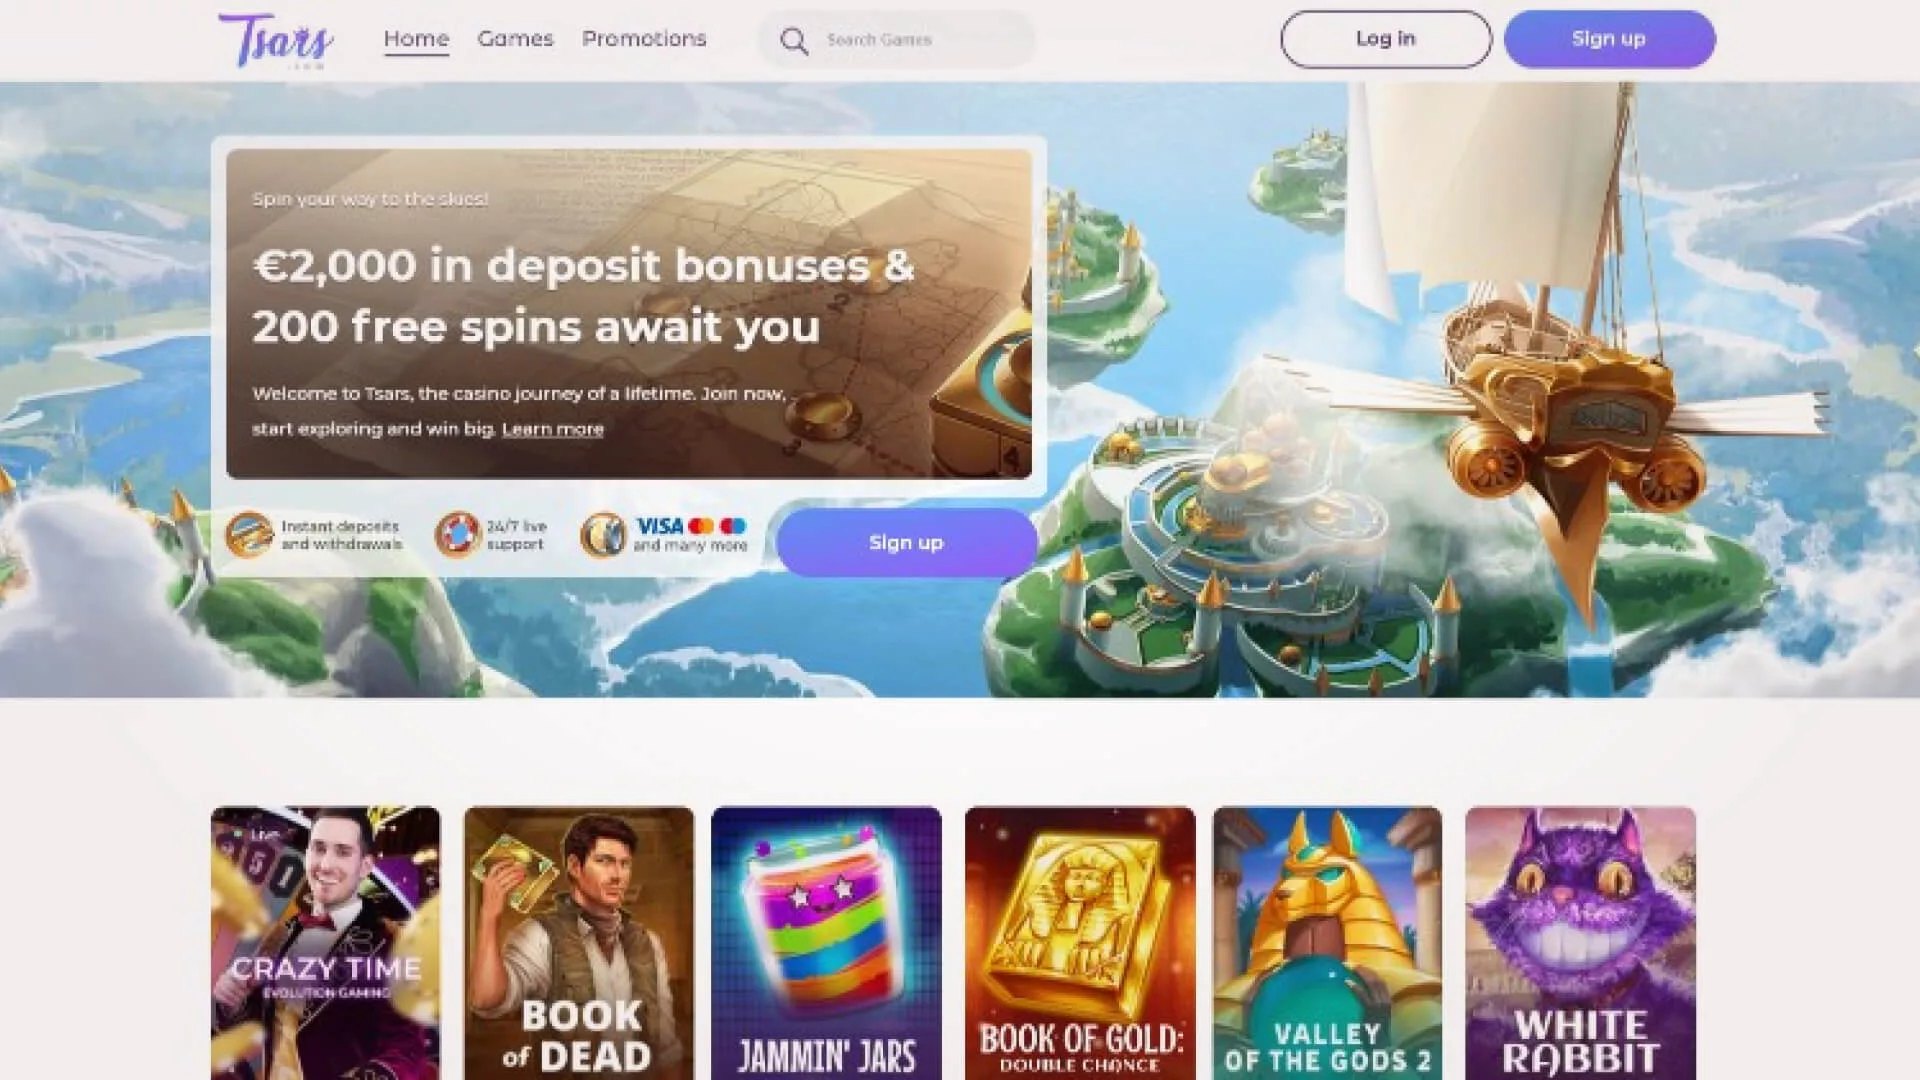Click Sign up button under the banner
This screenshot has width=1920, height=1080.
click(x=906, y=542)
